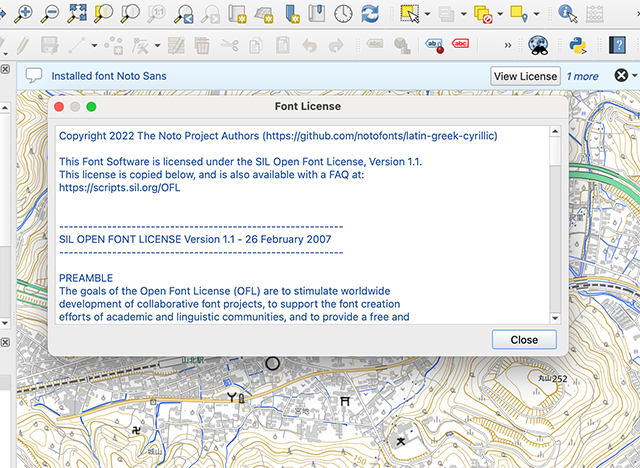This screenshot has width=640, height=468.
Task: Expand the Select Features dropdown arrow
Action: [428, 14]
